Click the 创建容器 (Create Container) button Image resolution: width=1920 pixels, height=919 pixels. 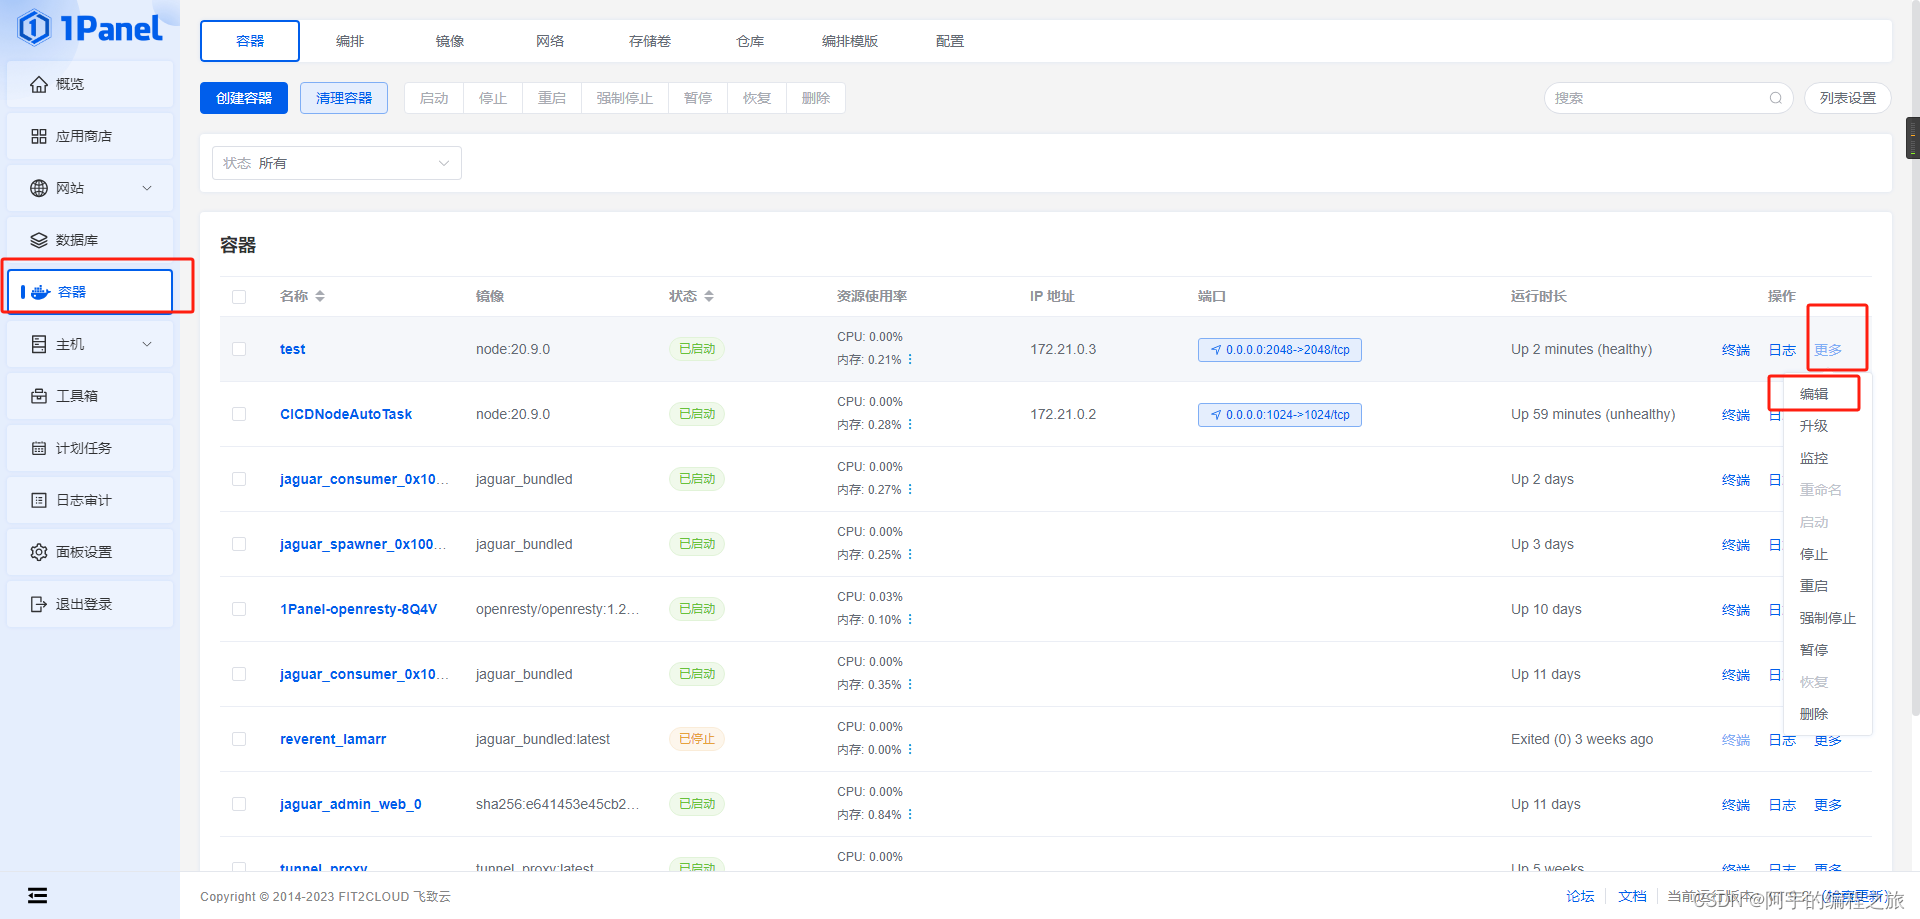coord(243,97)
